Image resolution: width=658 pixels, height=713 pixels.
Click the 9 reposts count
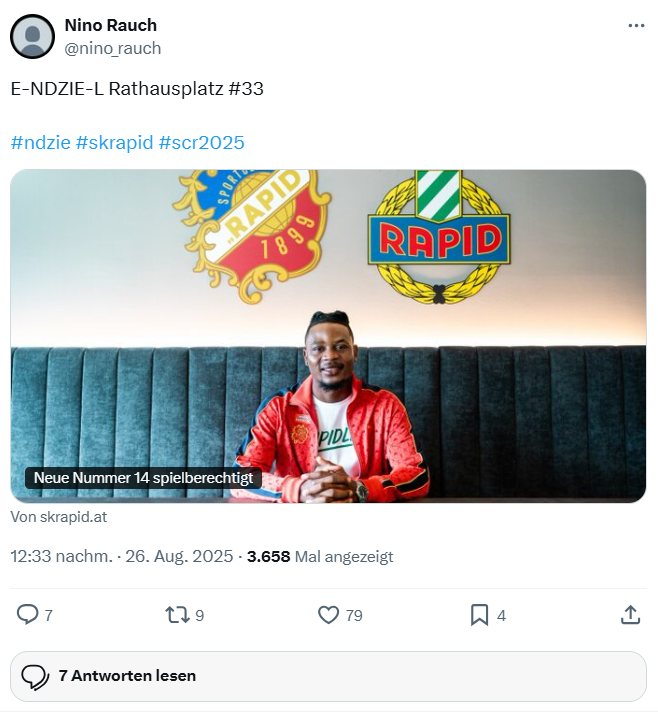coord(200,616)
